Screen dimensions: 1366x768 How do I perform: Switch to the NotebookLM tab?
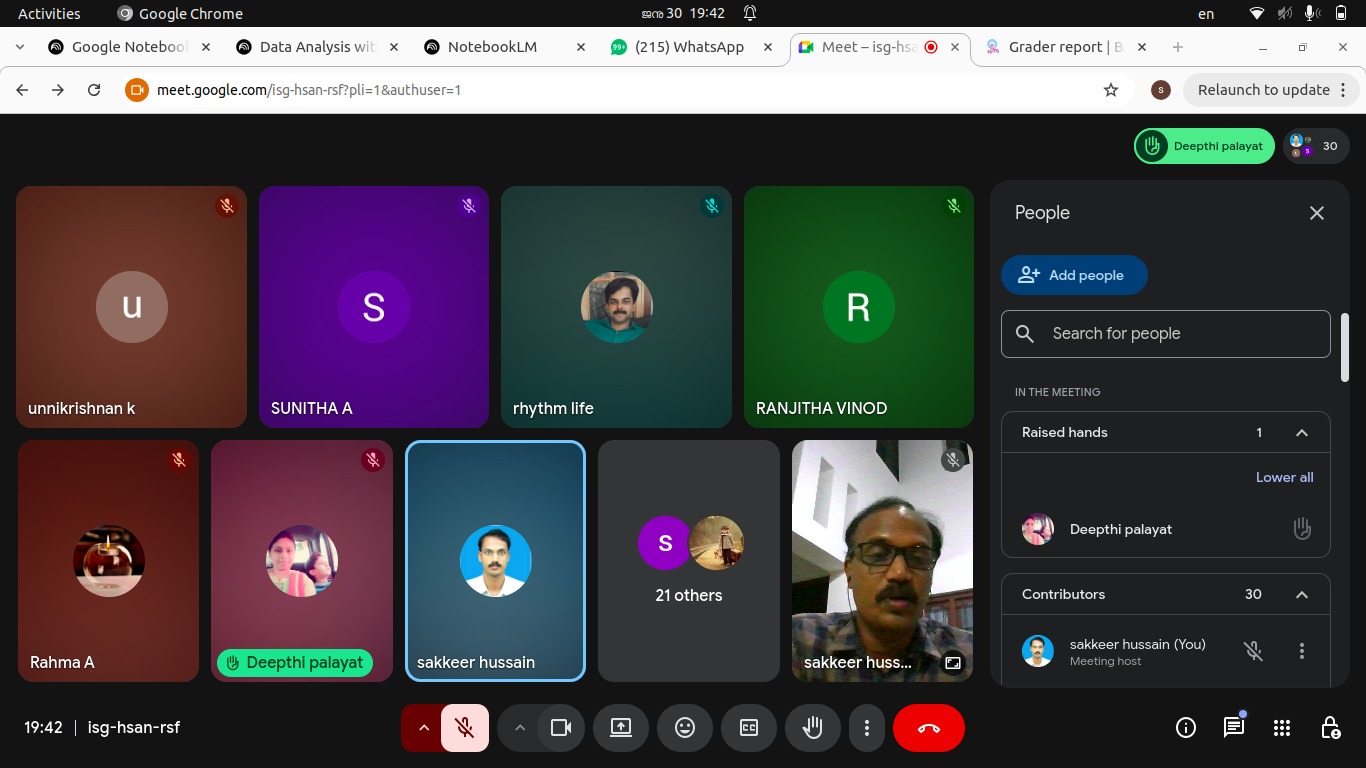click(x=492, y=47)
